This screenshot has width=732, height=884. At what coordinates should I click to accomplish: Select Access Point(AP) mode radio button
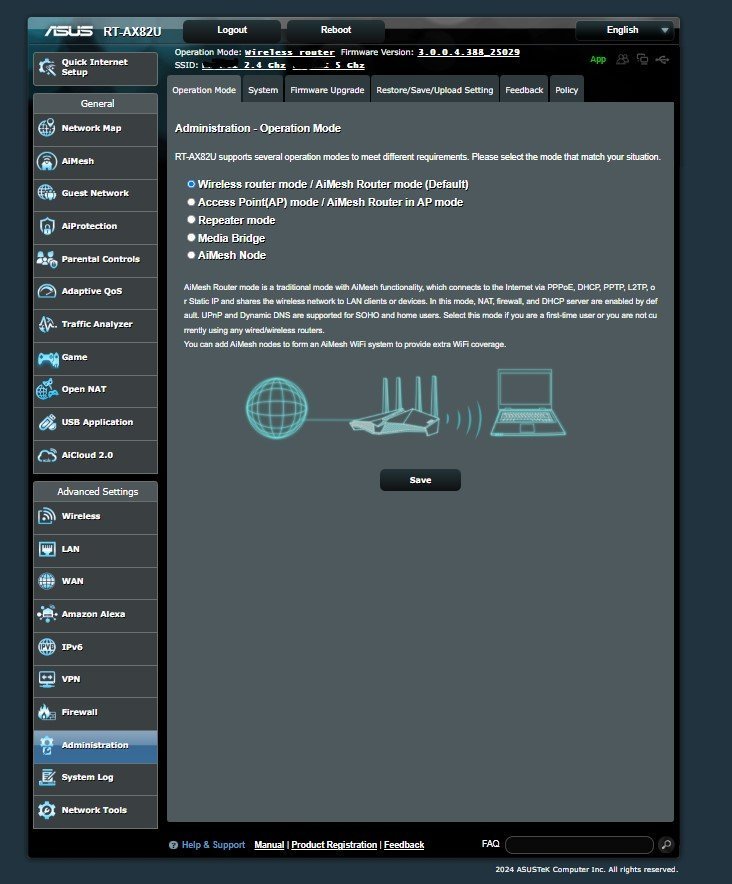tap(191, 202)
